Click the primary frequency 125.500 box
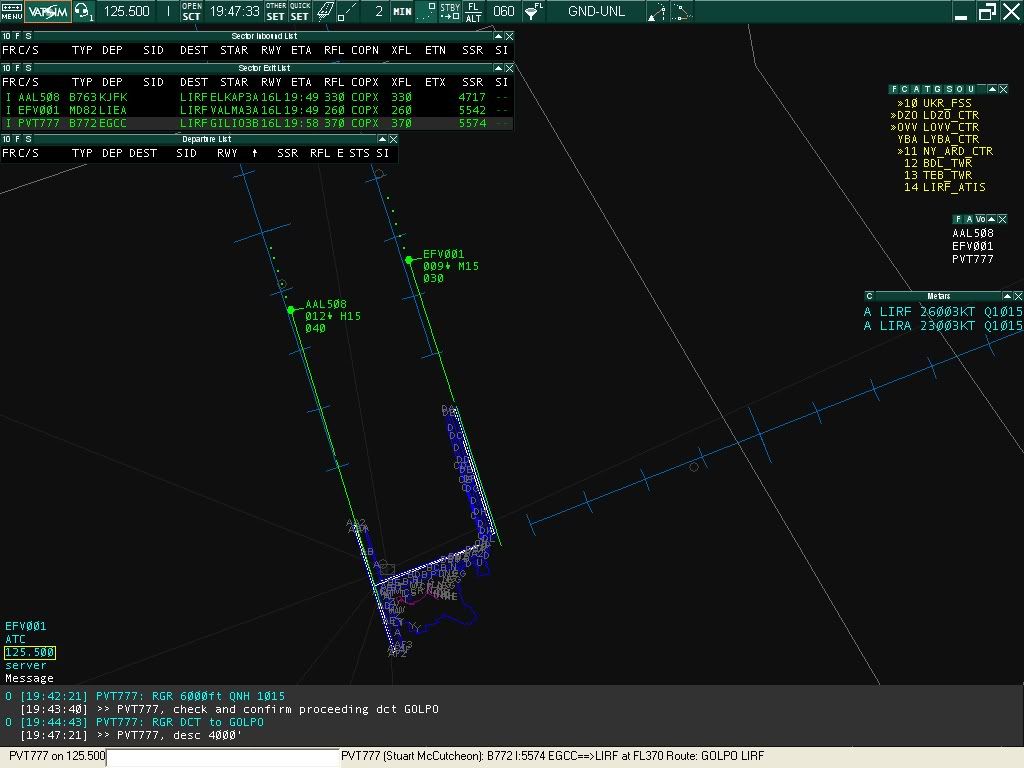Screen dimensions: 1024x768 pos(127,11)
